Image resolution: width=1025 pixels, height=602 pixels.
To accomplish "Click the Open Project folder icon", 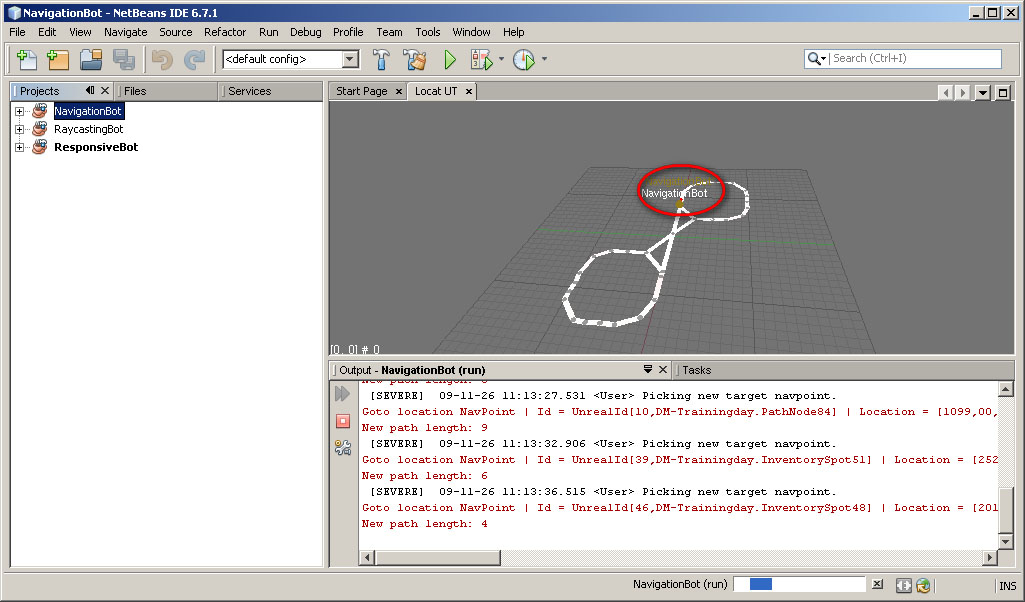I will 91,59.
